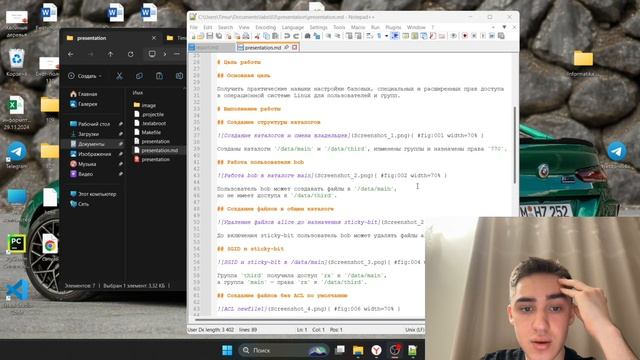The image size is (640, 360).
Task: Toggle synchronized horizontal scrolling icon
Action: [358, 36]
